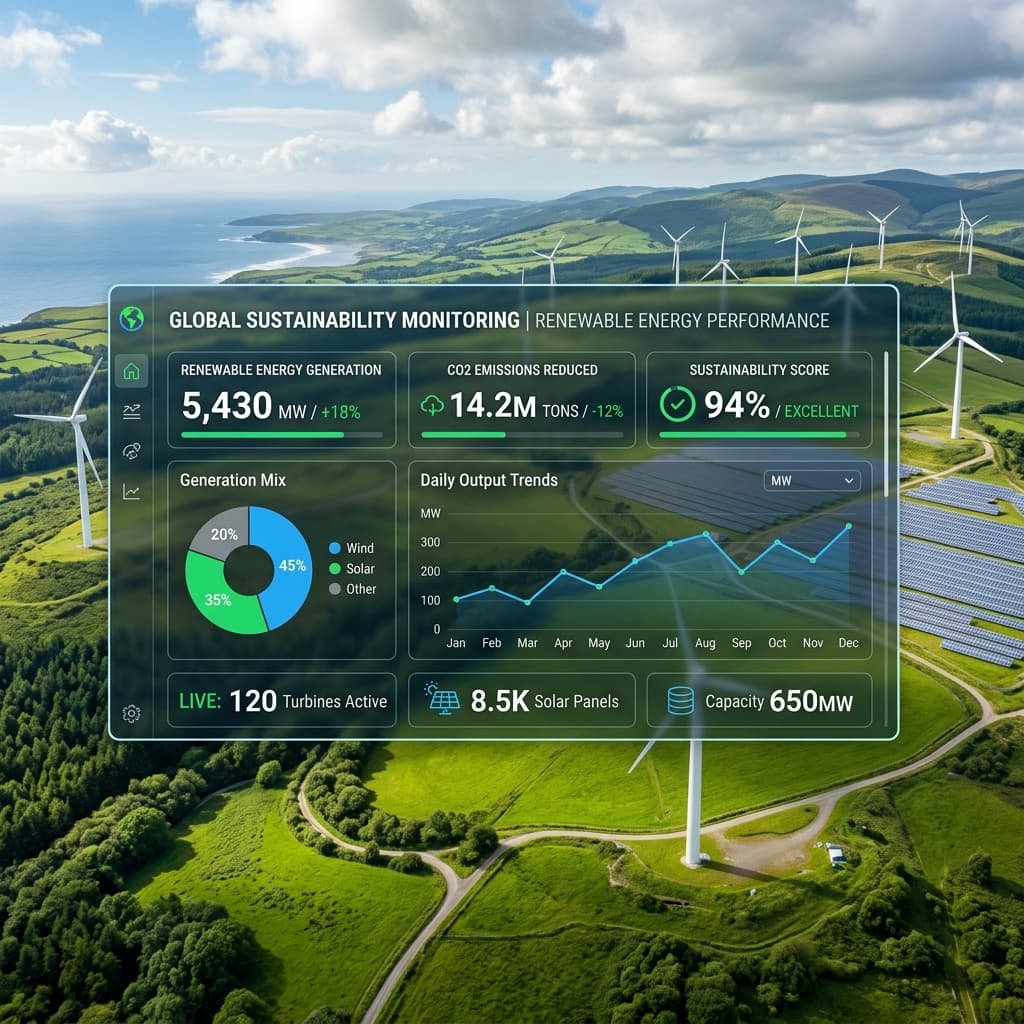1024x1024 pixels.
Task: Click the Capacity database stack icon
Action: click(x=680, y=701)
